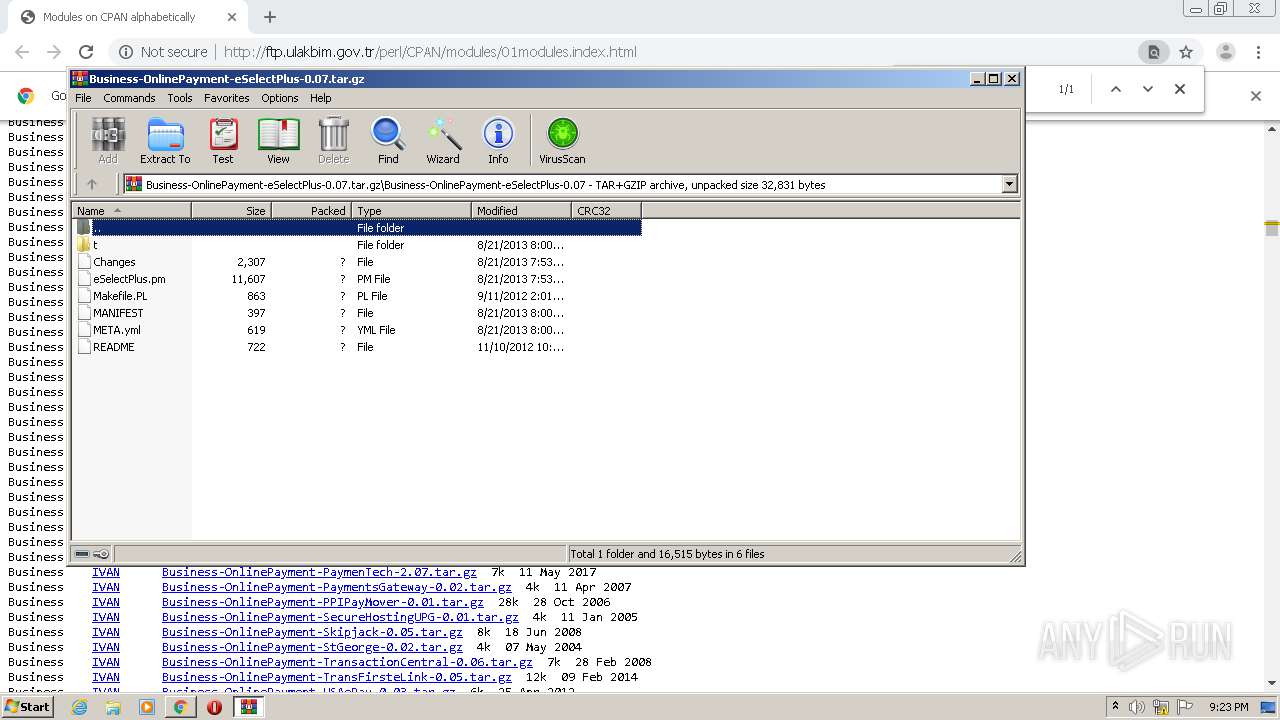Go up one folder level arrow
The width and height of the screenshot is (1280, 720).
click(92, 184)
